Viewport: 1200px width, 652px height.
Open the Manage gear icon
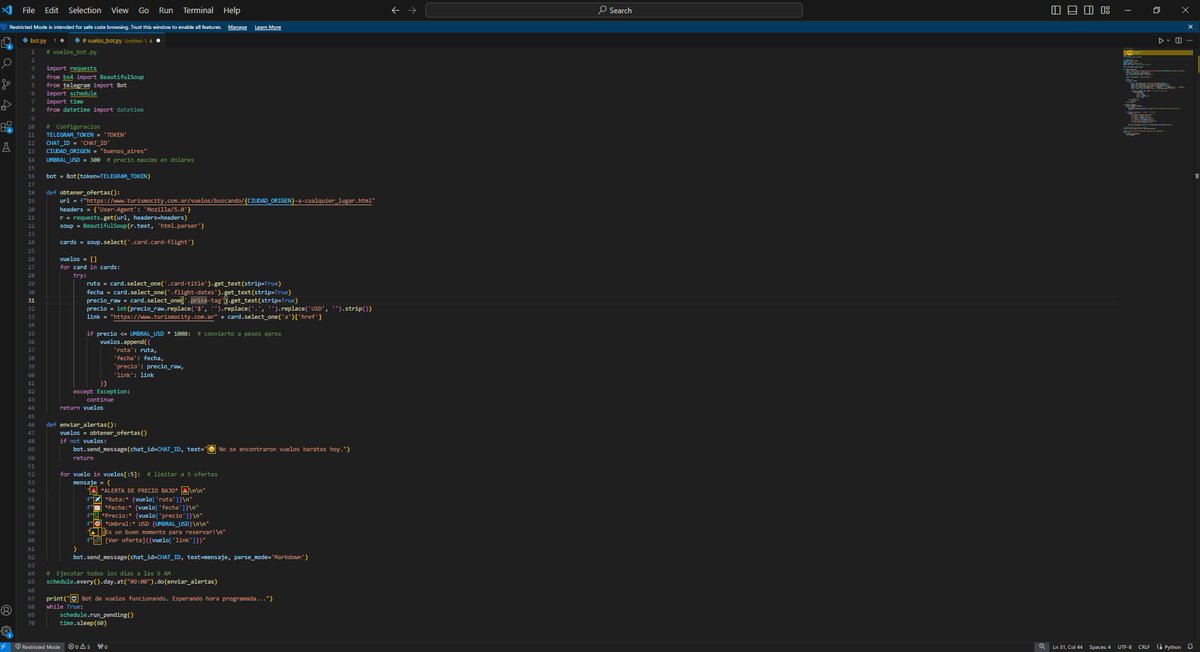click(x=7, y=631)
